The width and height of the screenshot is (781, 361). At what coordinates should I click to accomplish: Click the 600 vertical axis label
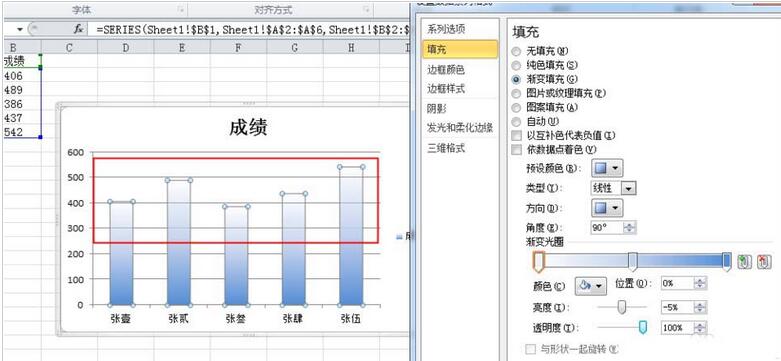click(76, 152)
